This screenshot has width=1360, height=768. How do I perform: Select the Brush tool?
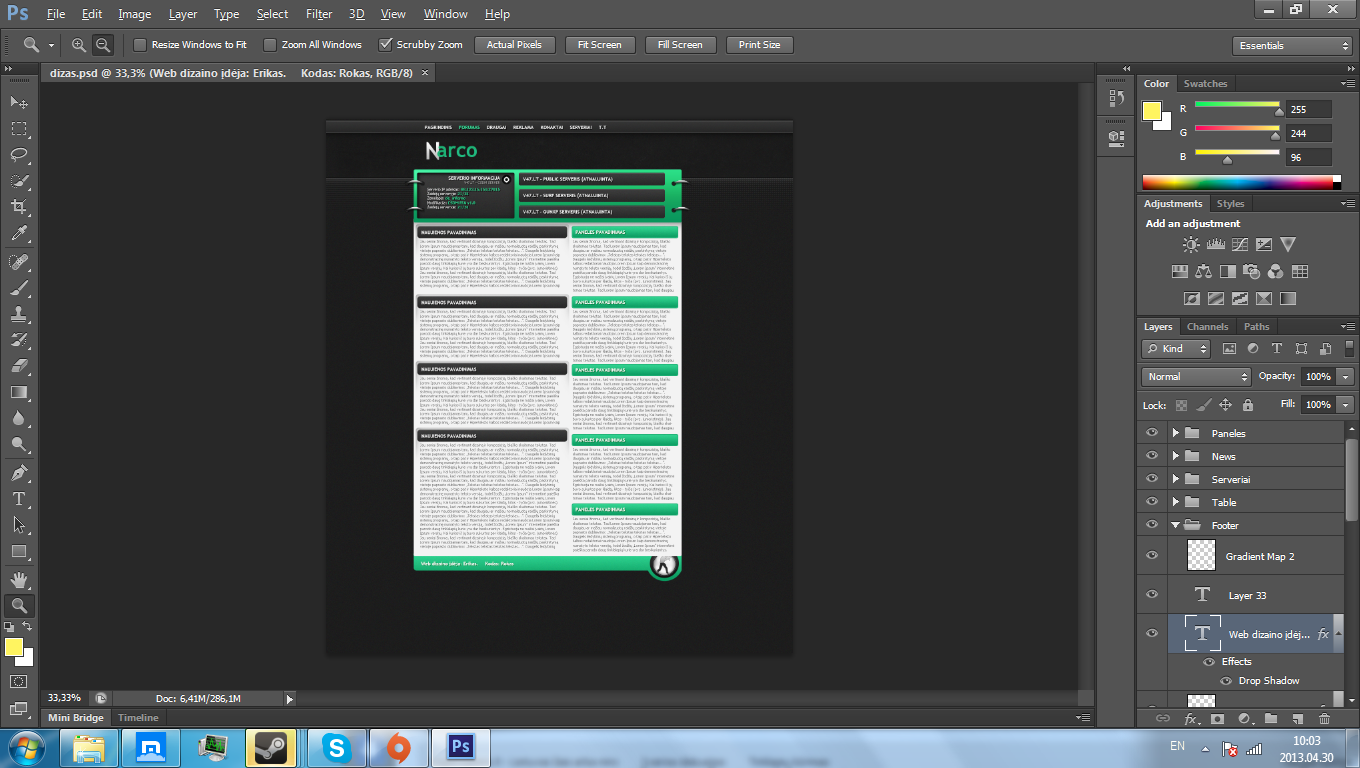pyautogui.click(x=19, y=288)
